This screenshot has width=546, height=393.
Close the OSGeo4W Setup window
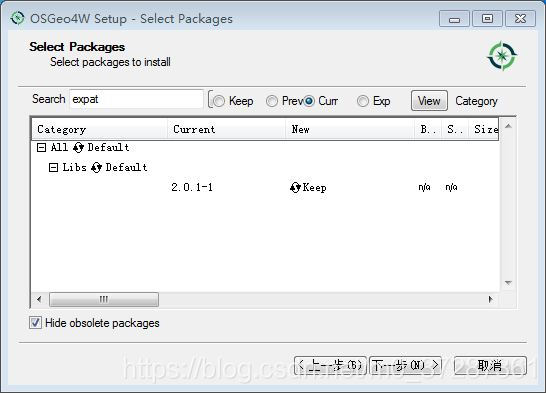(x=520, y=18)
